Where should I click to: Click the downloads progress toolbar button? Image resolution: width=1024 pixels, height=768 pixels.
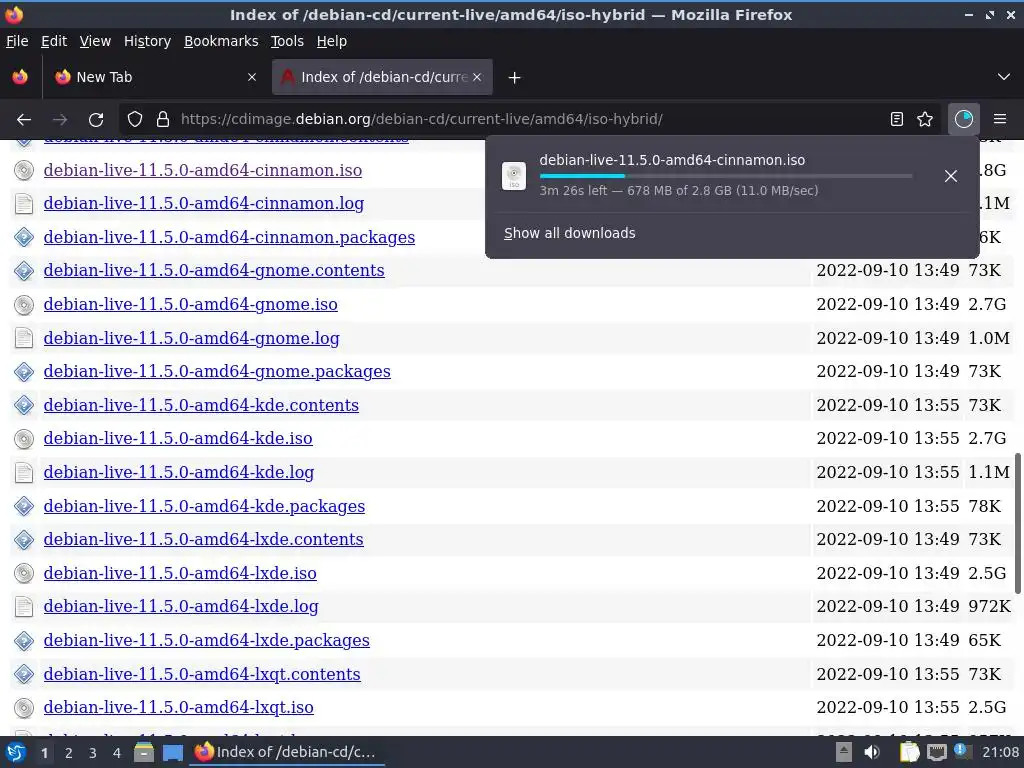[963, 119]
